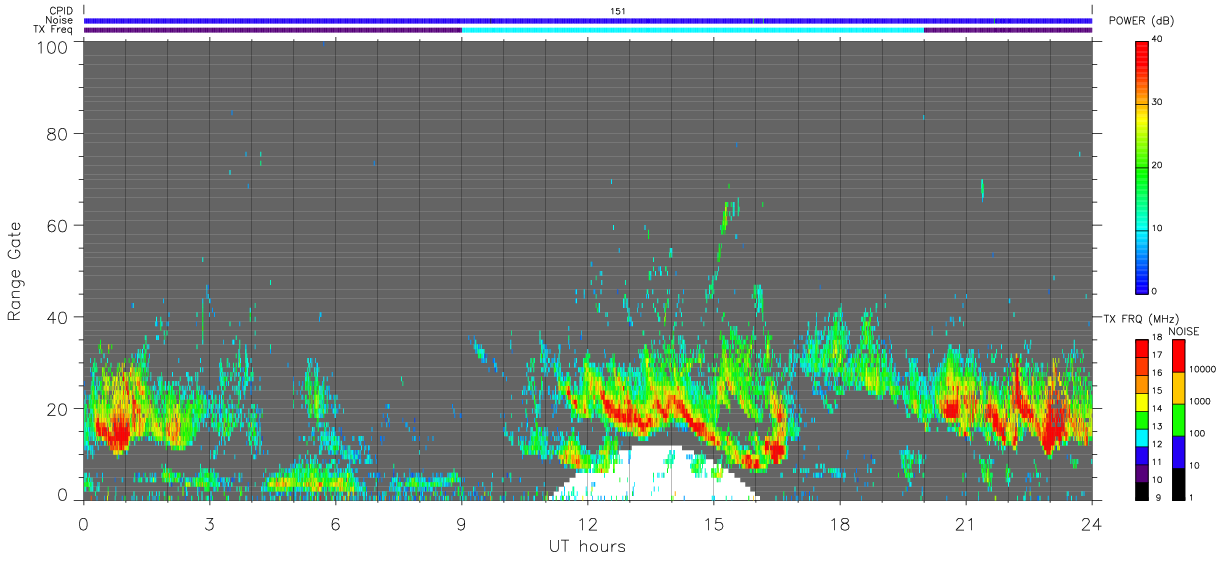Click the green middle of the POWER colorbar
Screen dimensions: 1228x567
[x=1142, y=170]
